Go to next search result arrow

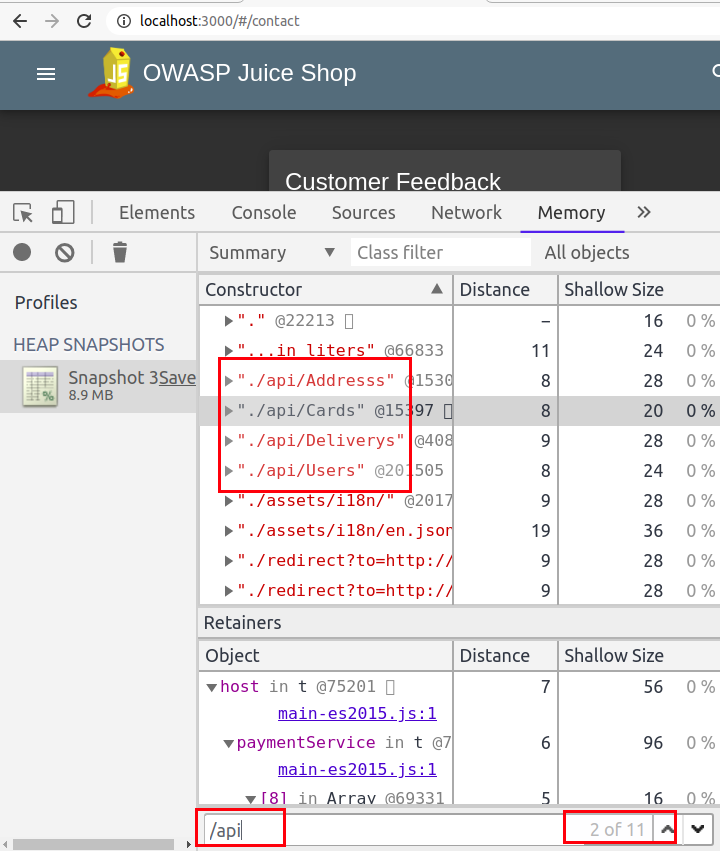[x=698, y=829]
